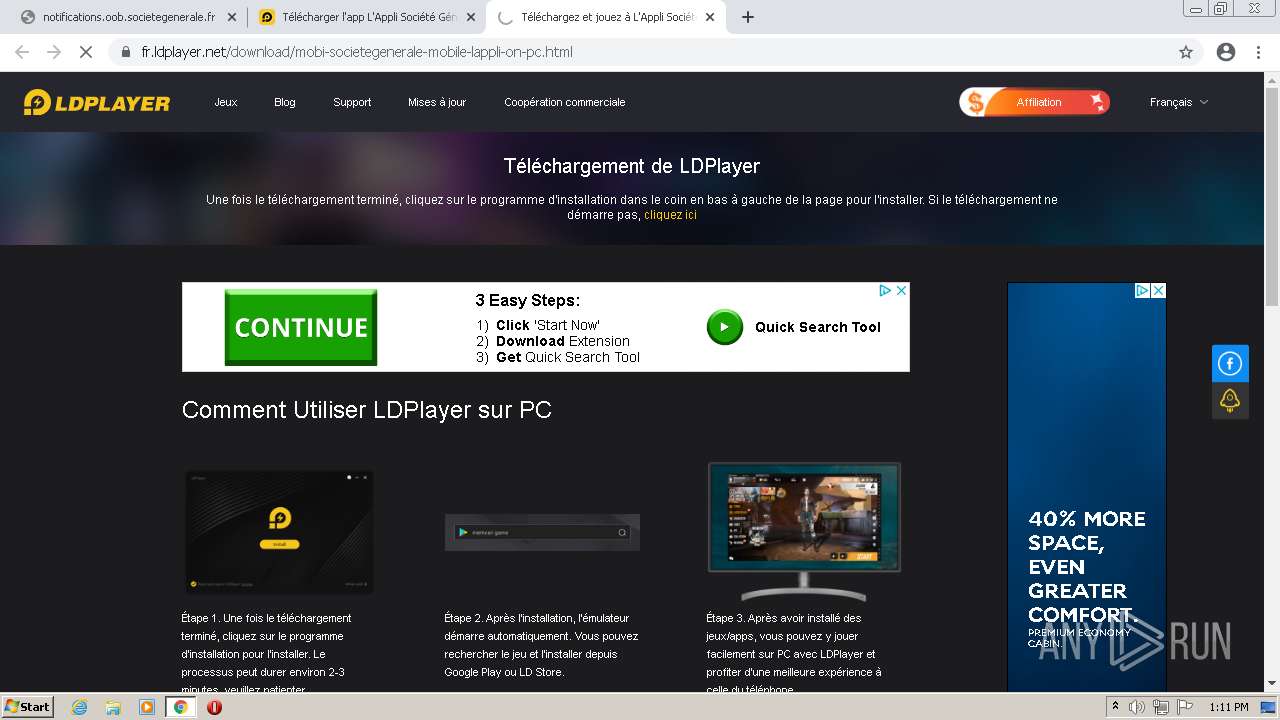Click 'Téléchargement de LDPlayer' heading
1280x720 pixels.
click(632, 166)
